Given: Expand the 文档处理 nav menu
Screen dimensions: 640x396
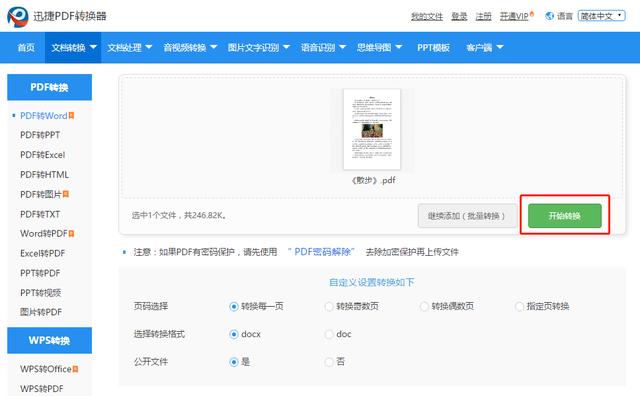Looking at the screenshot, I should [129, 47].
